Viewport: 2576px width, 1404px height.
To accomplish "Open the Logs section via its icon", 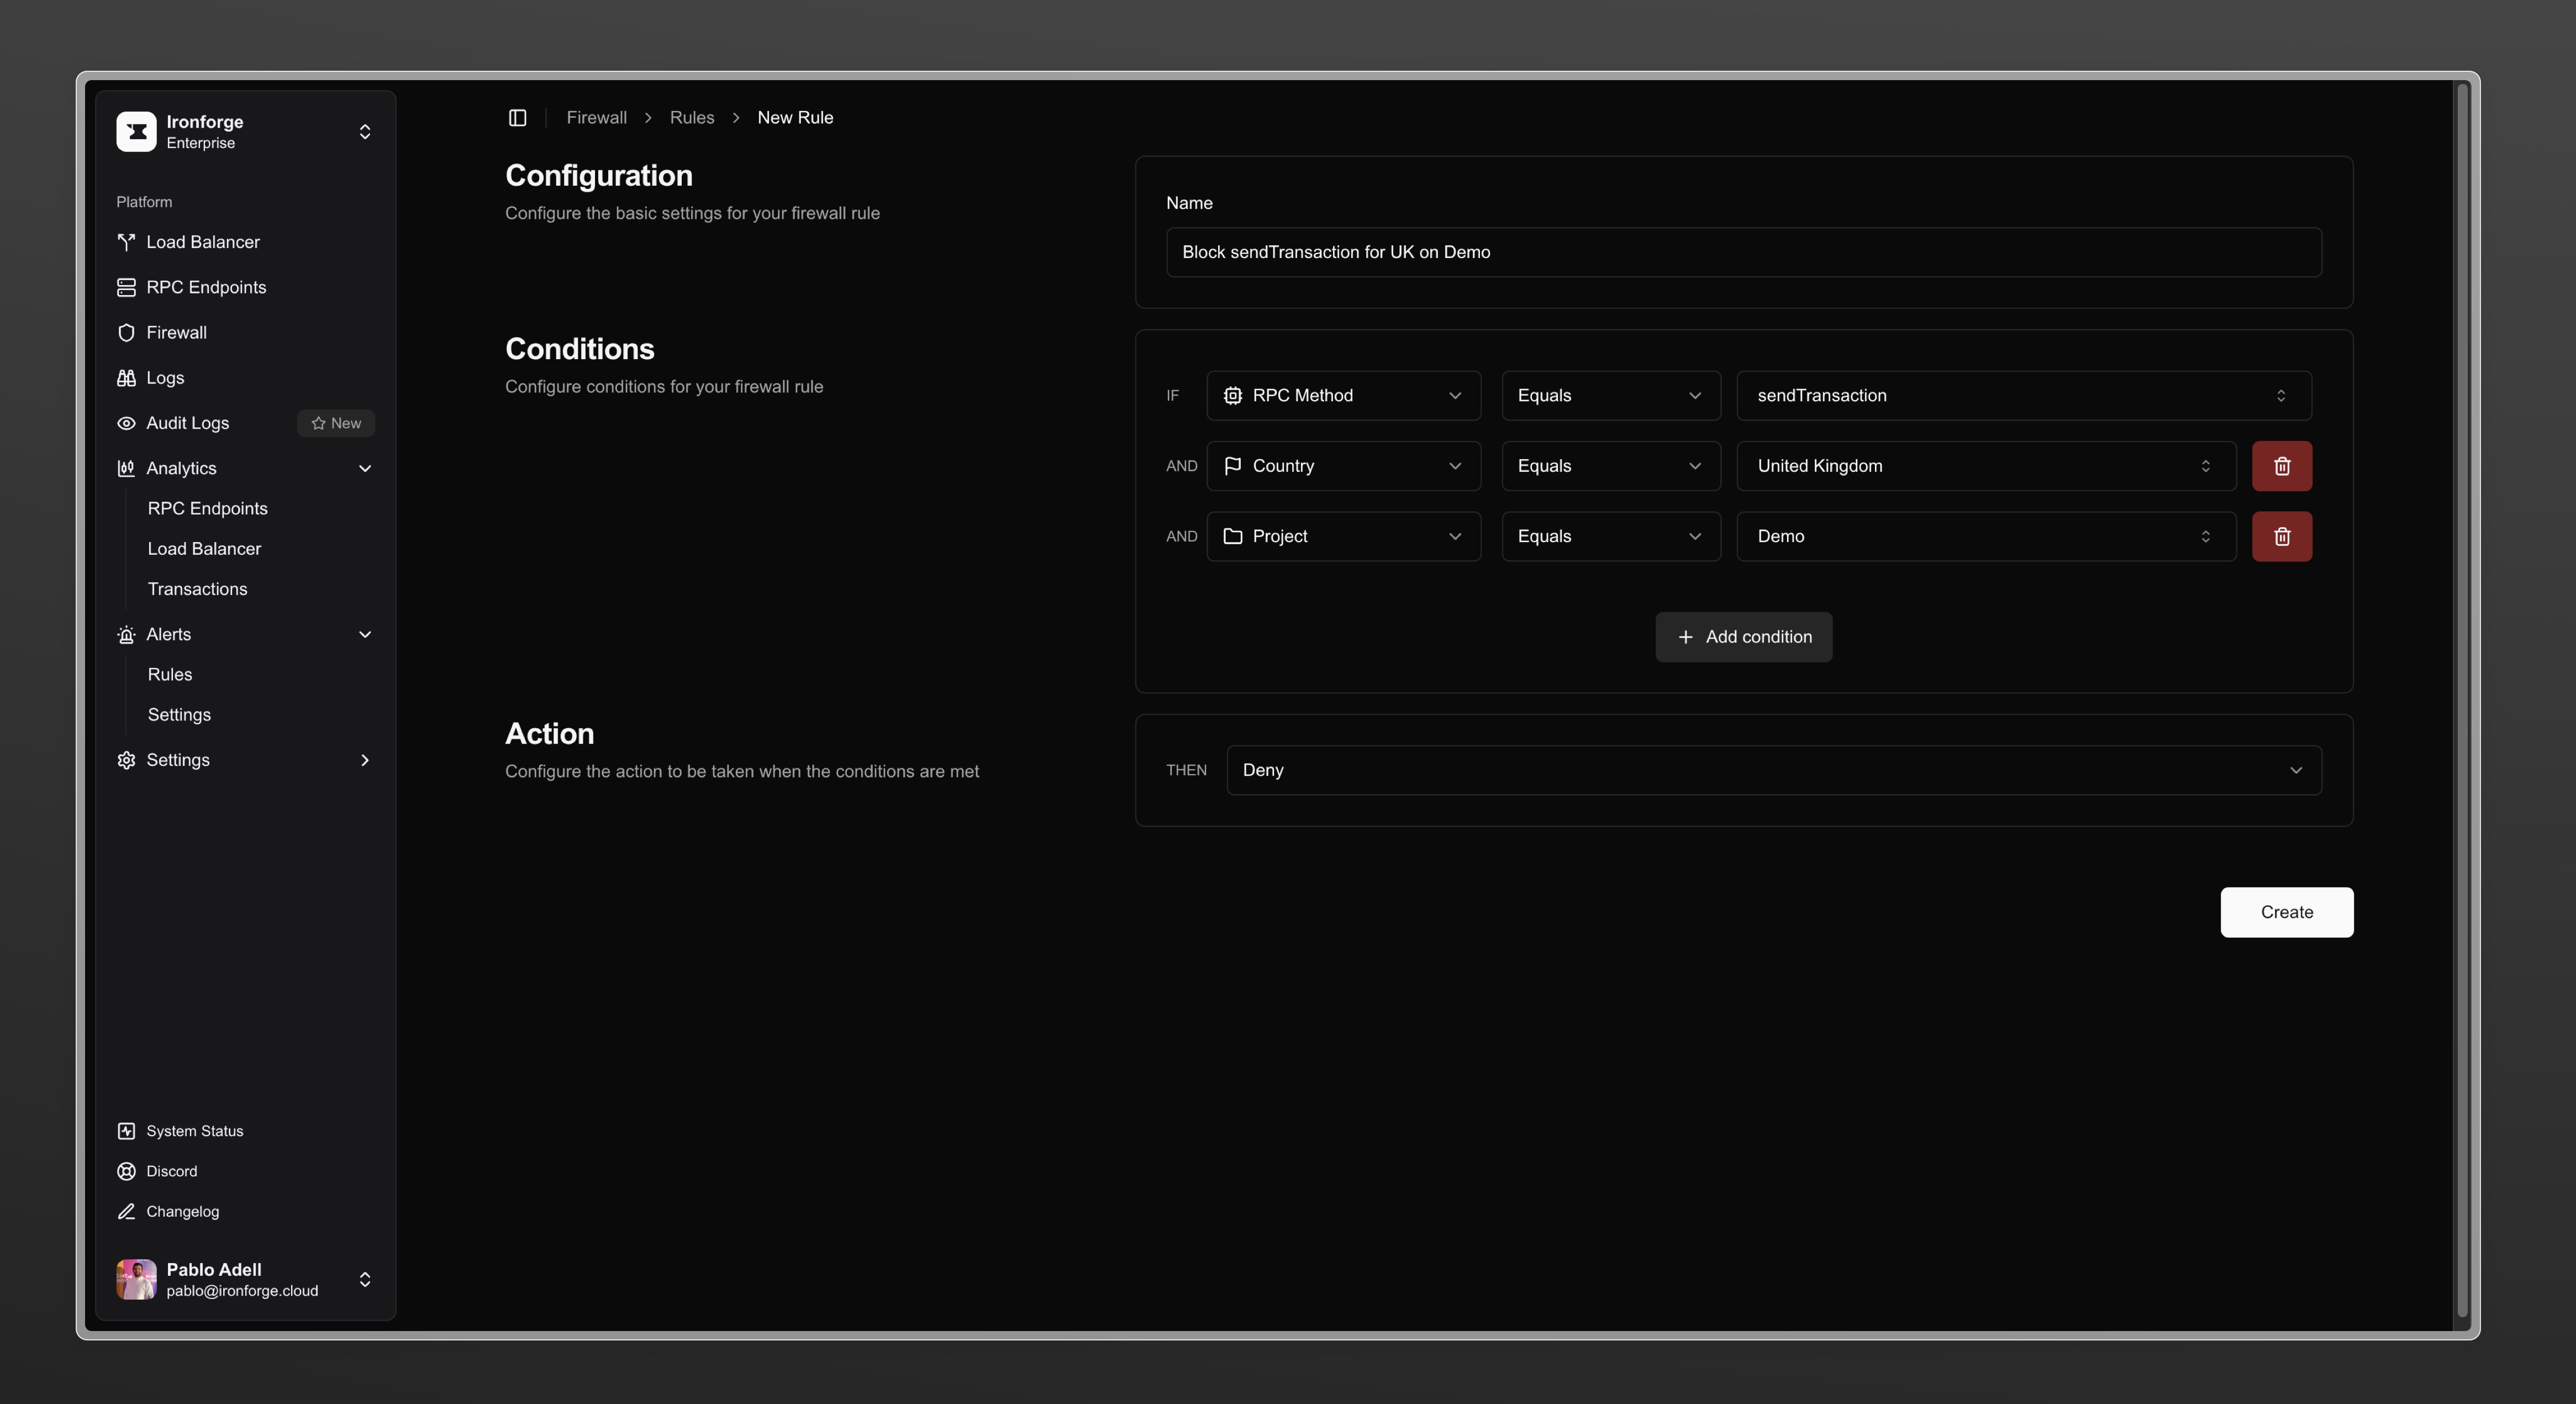I will pos(126,378).
